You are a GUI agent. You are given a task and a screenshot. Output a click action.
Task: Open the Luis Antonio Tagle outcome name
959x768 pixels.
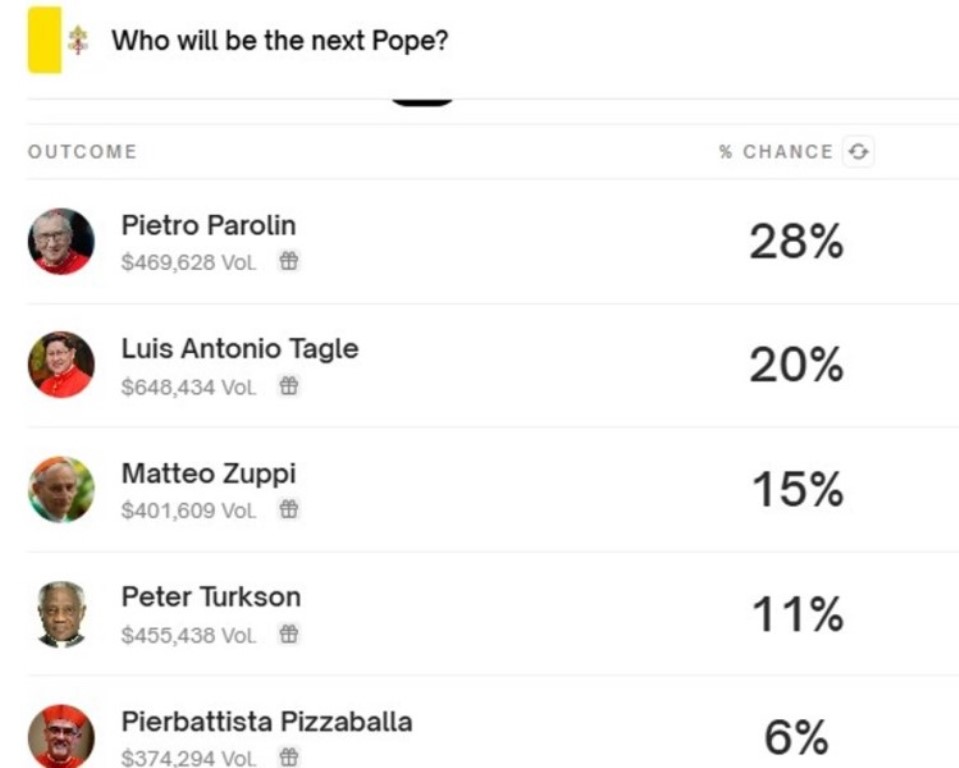[x=239, y=349]
